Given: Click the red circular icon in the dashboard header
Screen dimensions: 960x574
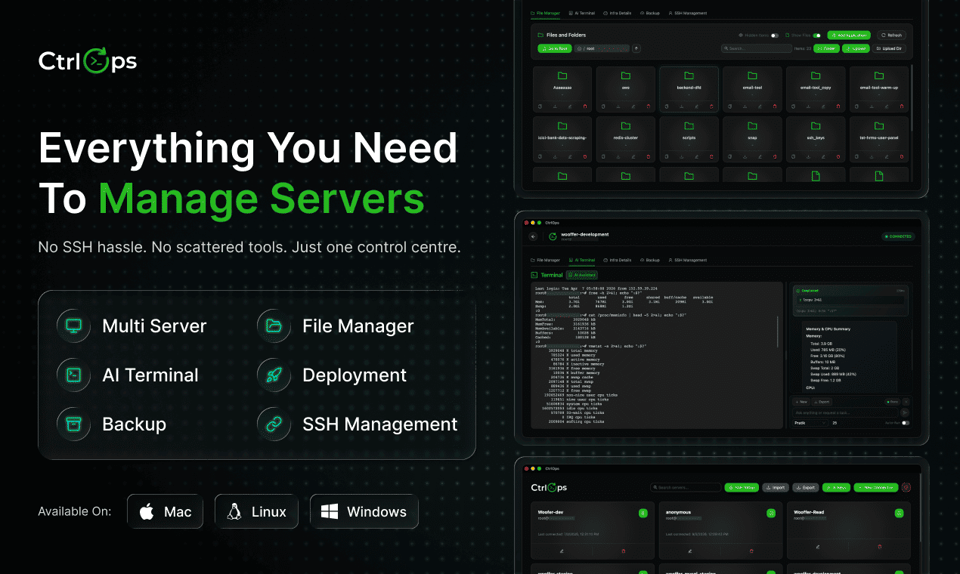Looking at the screenshot, I should [906, 488].
